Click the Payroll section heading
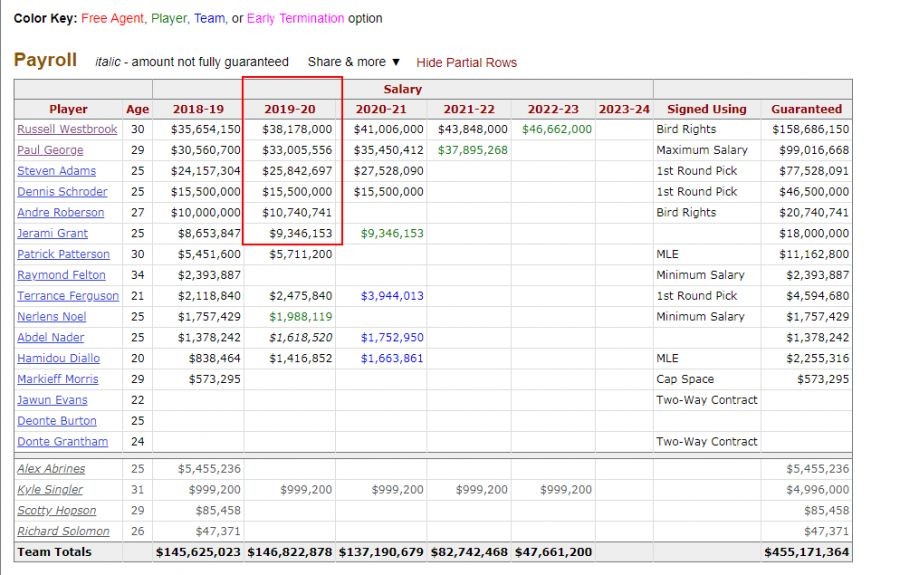900x575 pixels. (45, 60)
